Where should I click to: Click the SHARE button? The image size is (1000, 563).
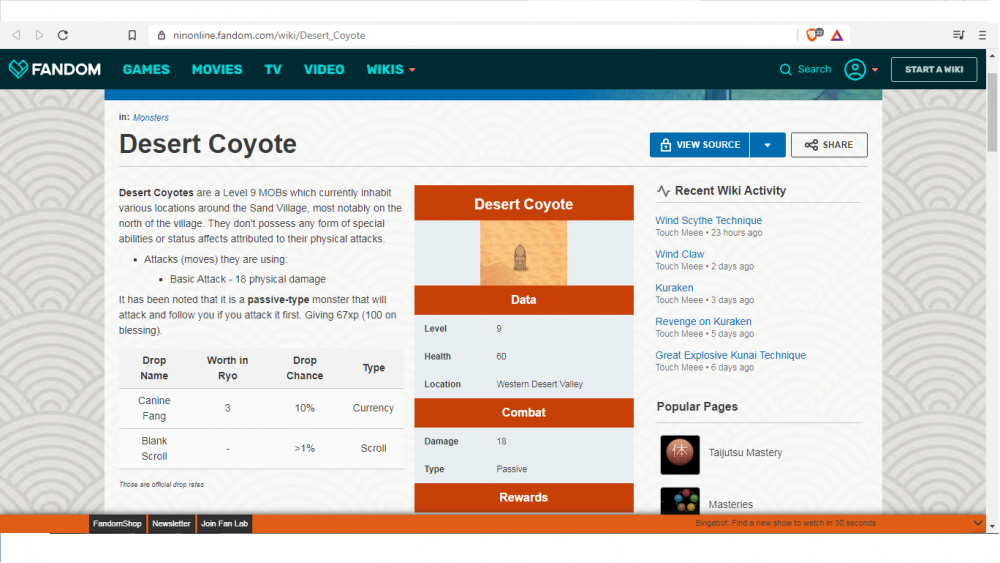click(829, 145)
